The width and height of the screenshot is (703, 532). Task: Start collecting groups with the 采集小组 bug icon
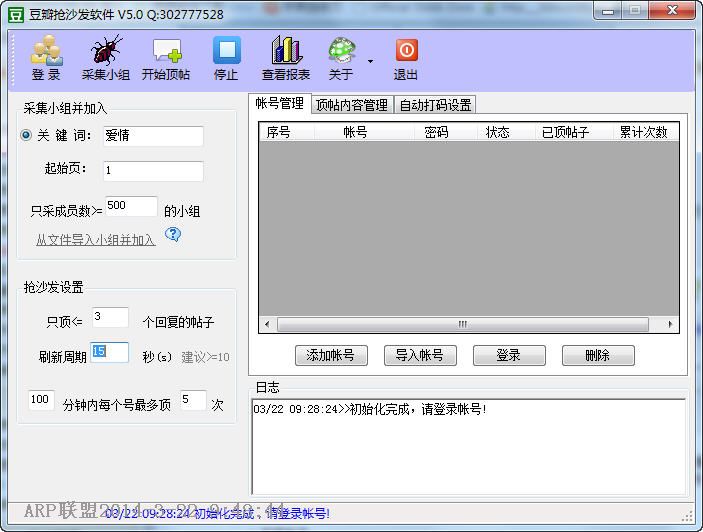click(106, 50)
